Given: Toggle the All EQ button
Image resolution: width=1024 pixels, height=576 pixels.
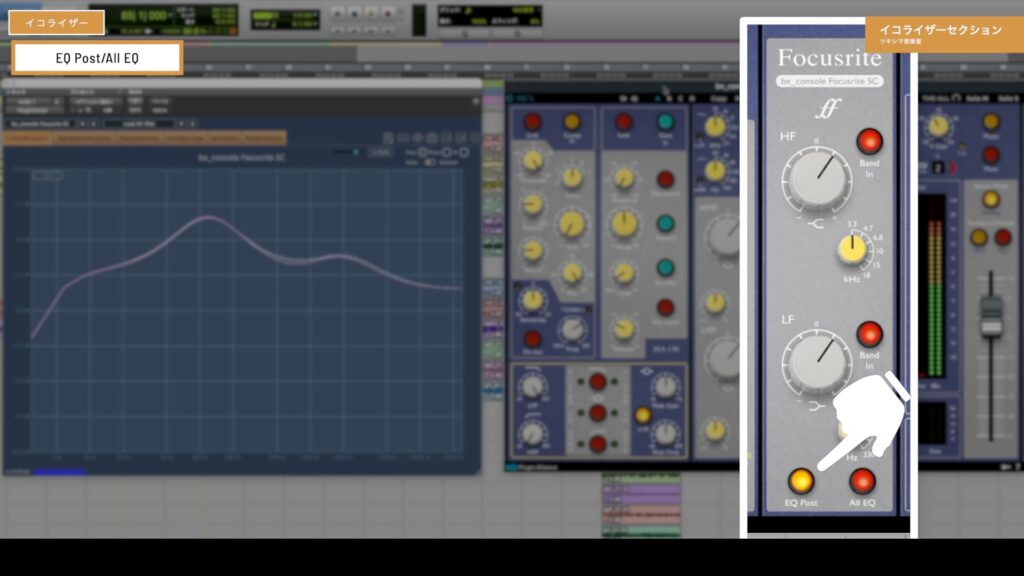Looking at the screenshot, I should pyautogui.click(x=862, y=481).
